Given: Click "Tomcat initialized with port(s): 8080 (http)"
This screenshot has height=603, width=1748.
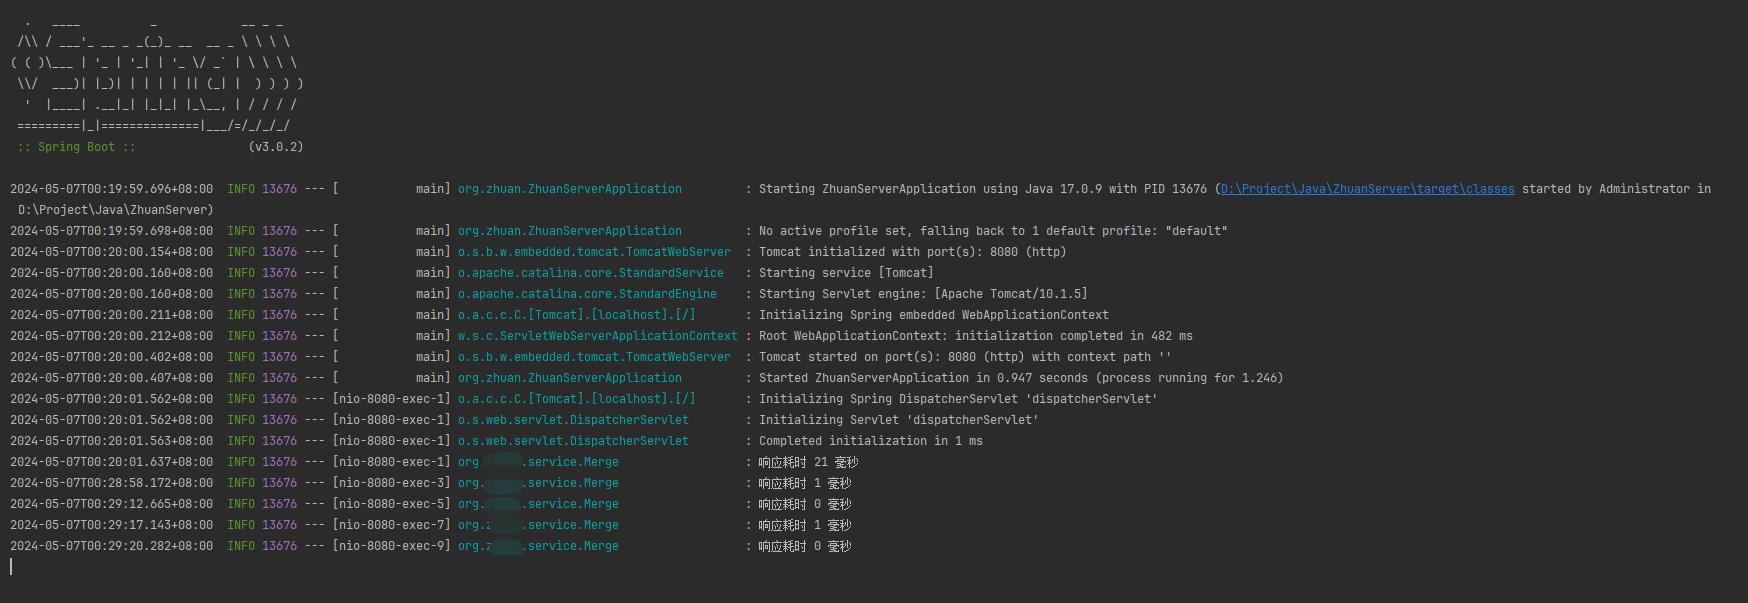Looking at the screenshot, I should tap(912, 252).
